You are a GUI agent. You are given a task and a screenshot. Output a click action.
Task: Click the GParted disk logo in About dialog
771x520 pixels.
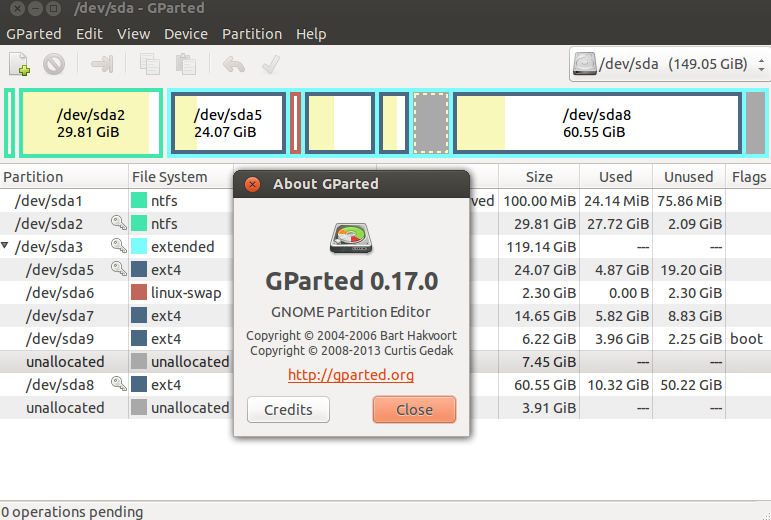(351, 238)
